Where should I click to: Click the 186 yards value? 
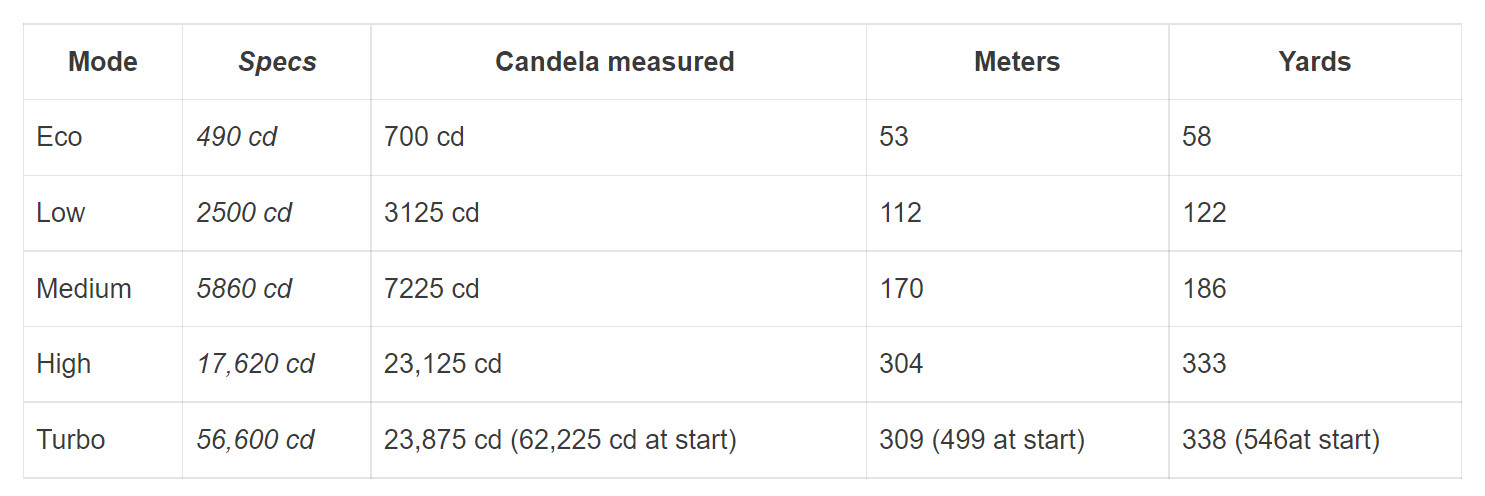[x=1204, y=289]
